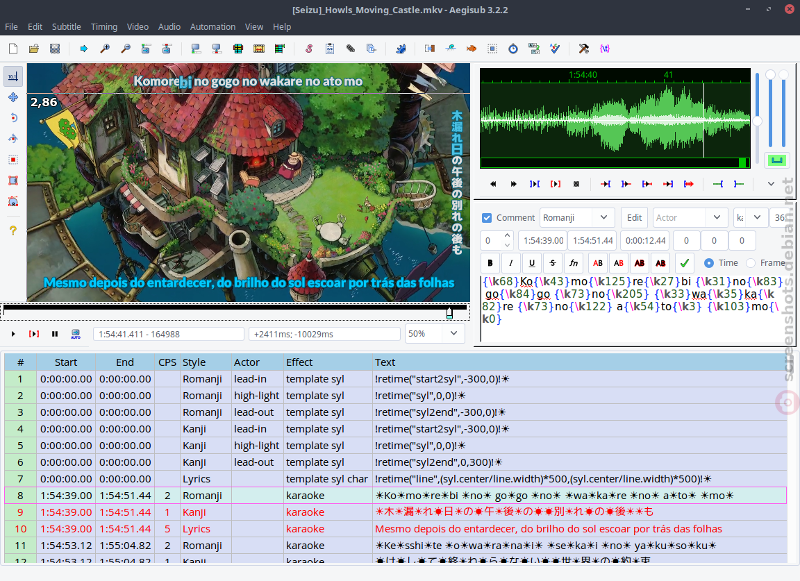Screen dimensions: 800x581
Task: Open the 50% video zoom dropdown
Action: [x=453, y=334]
